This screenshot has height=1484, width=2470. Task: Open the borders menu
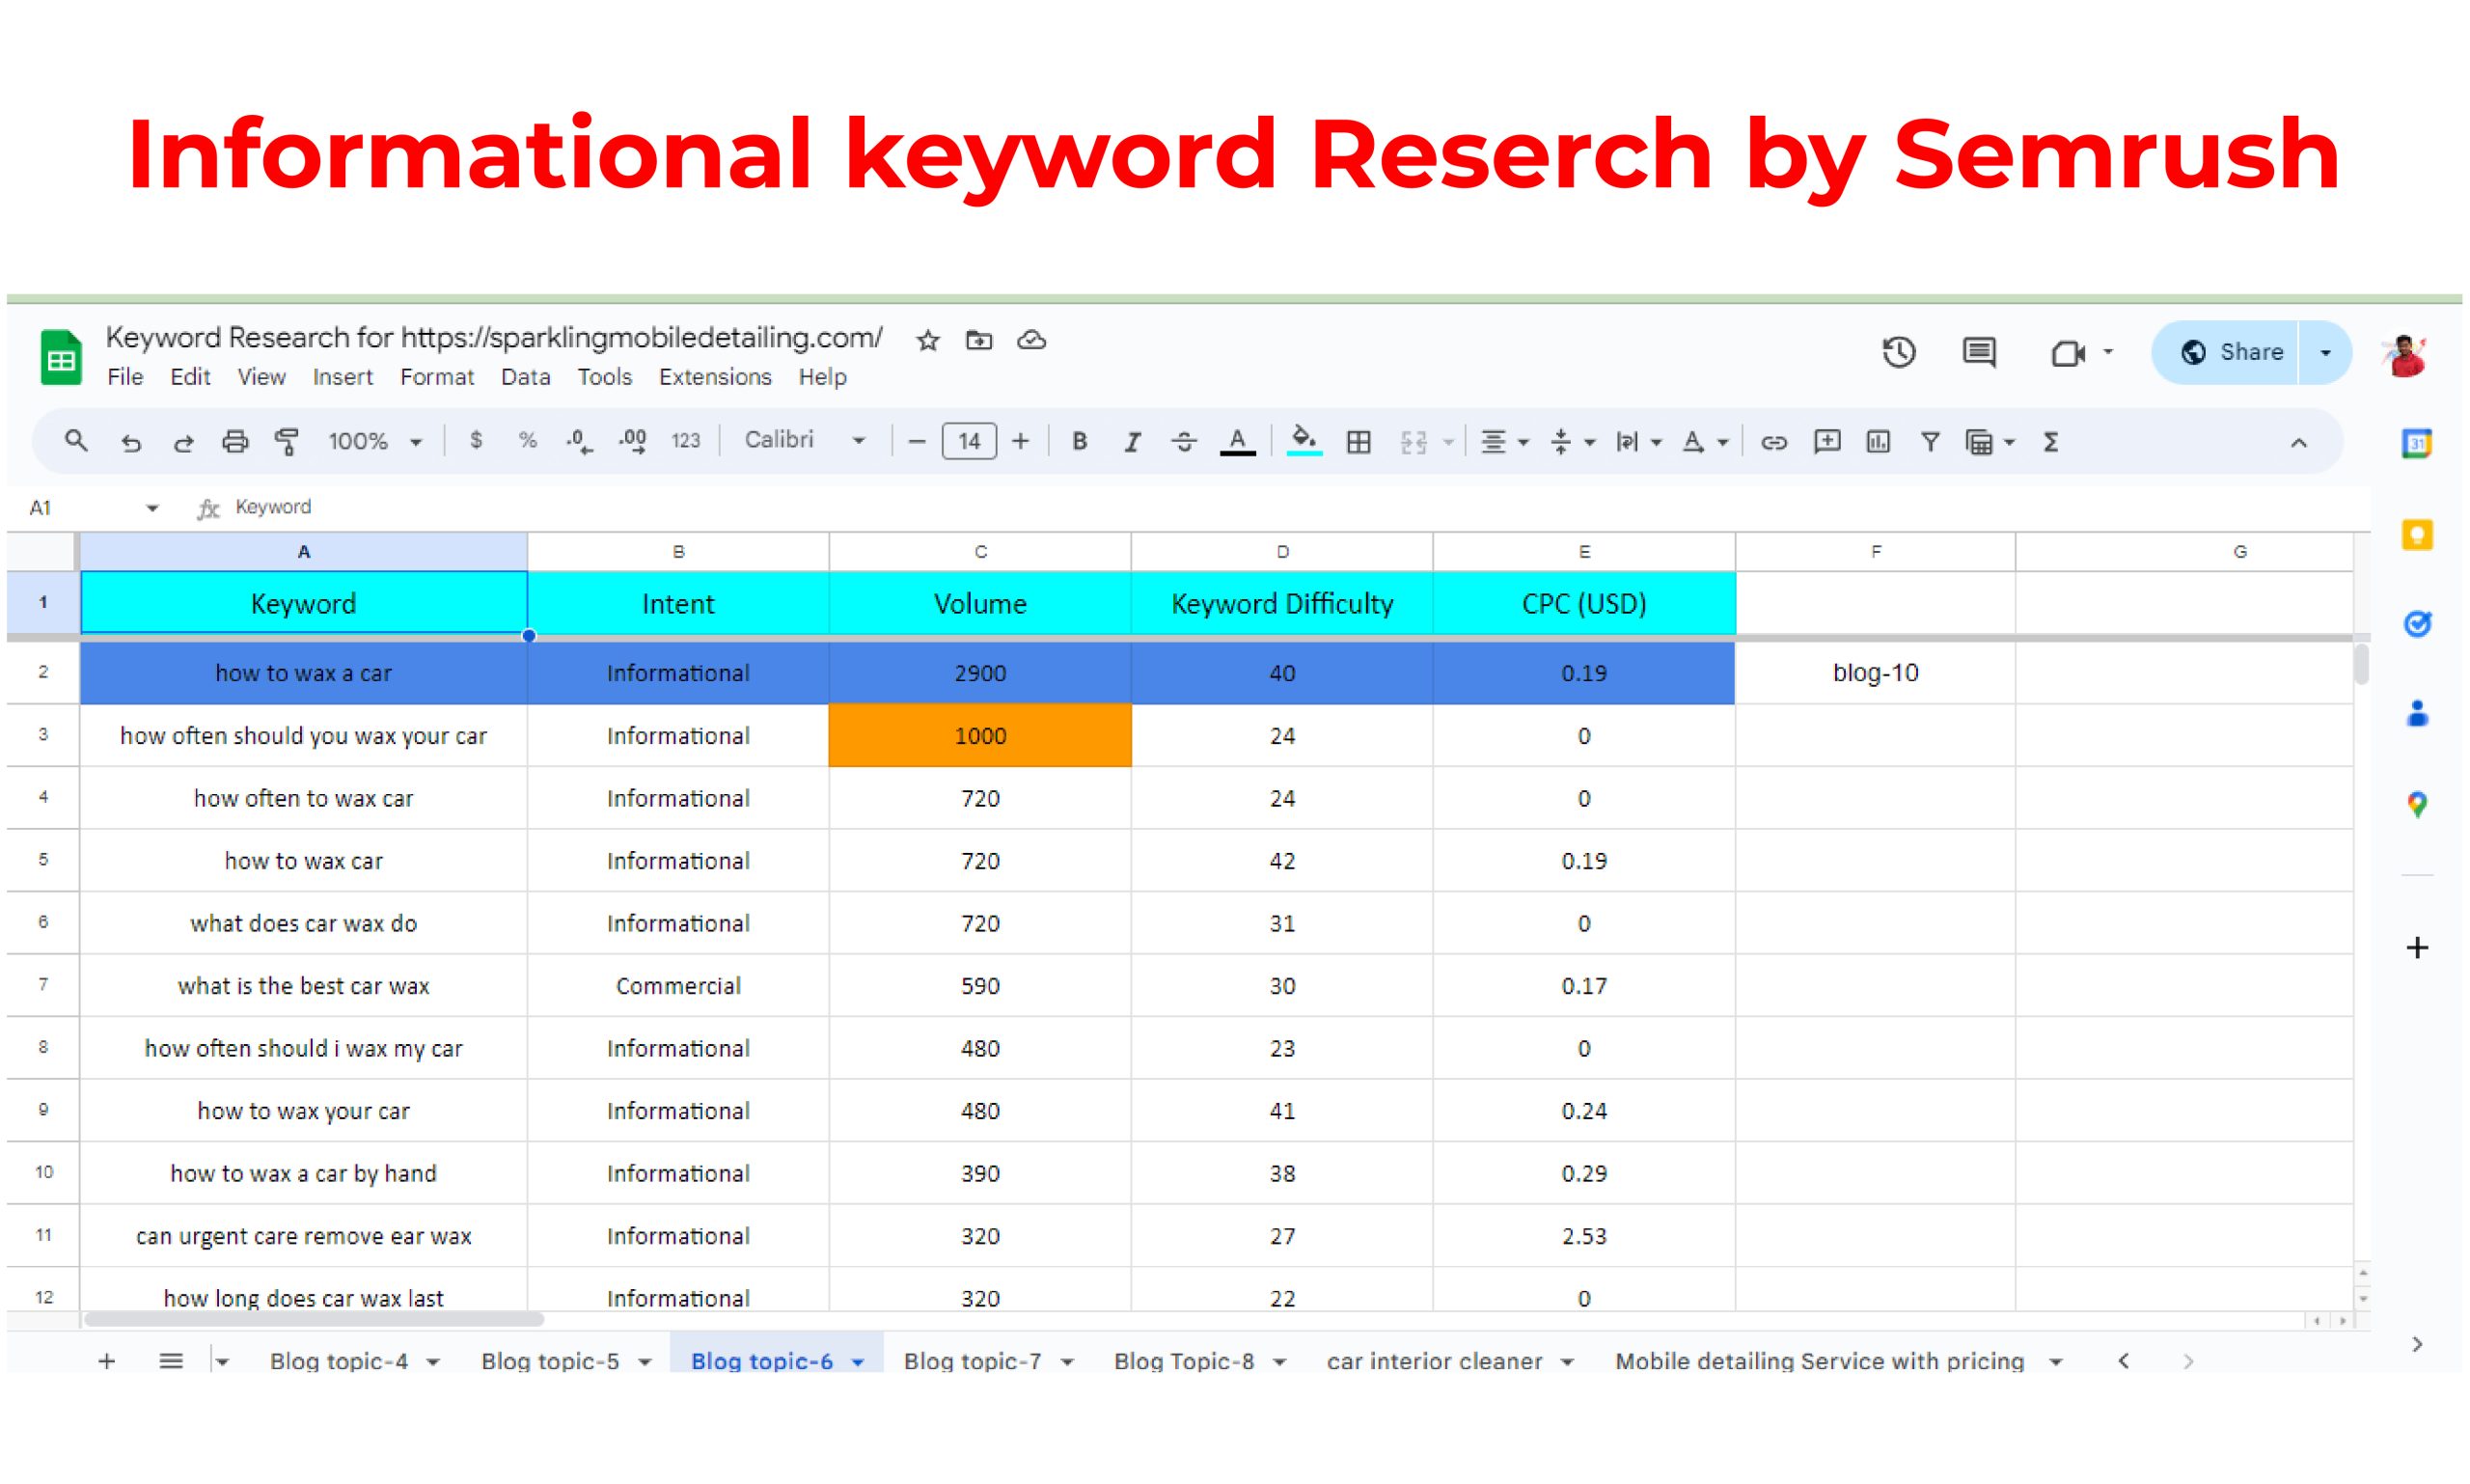click(x=1358, y=441)
